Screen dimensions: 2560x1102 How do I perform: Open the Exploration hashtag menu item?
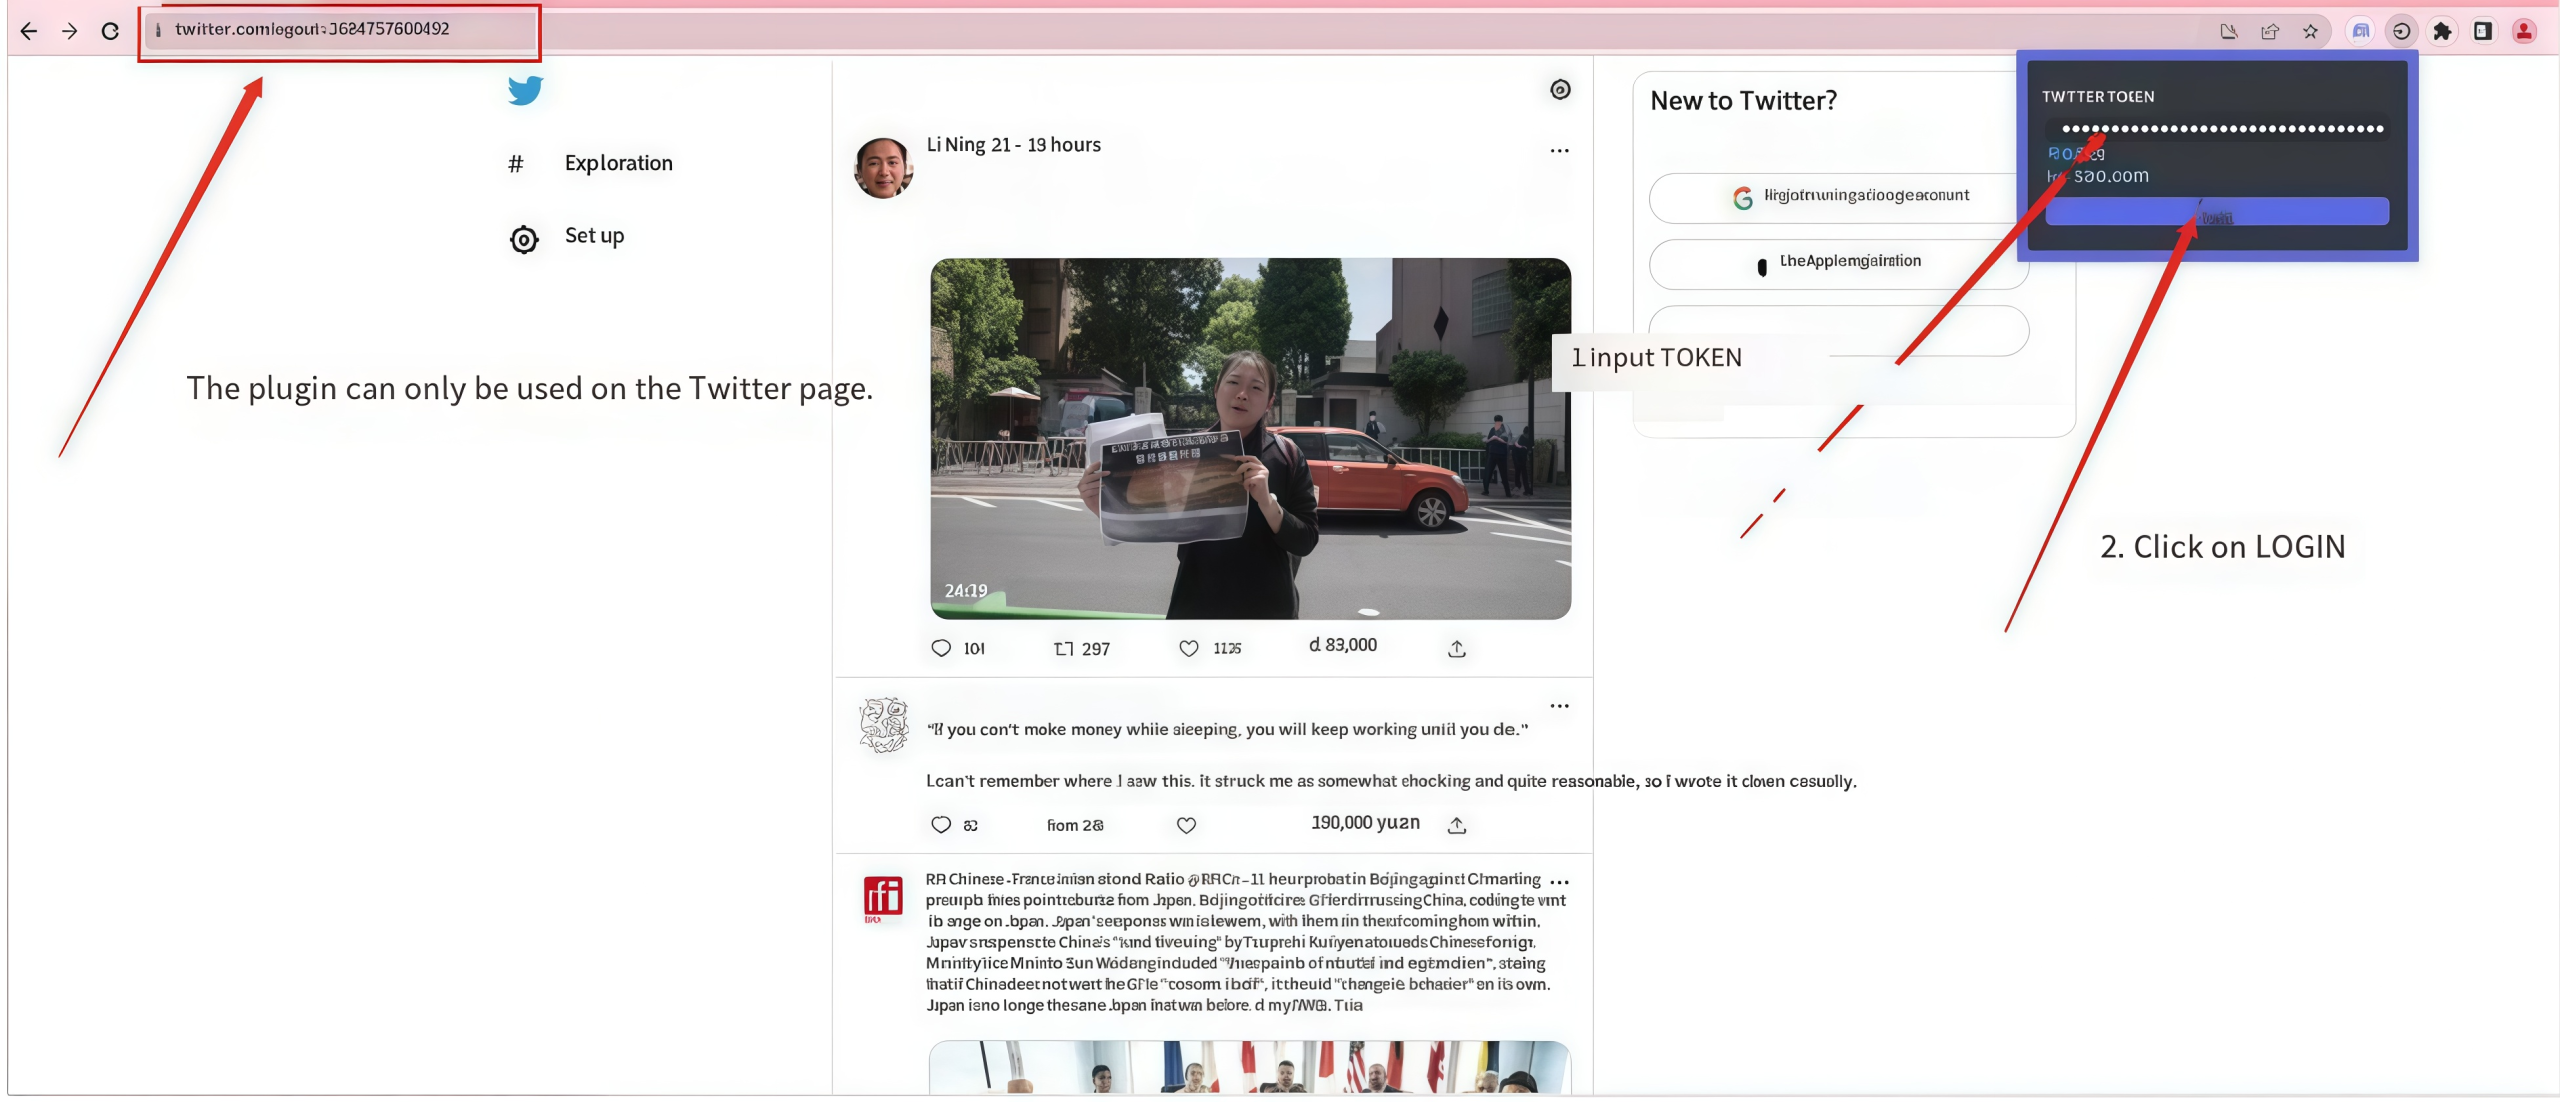pyautogui.click(x=617, y=163)
